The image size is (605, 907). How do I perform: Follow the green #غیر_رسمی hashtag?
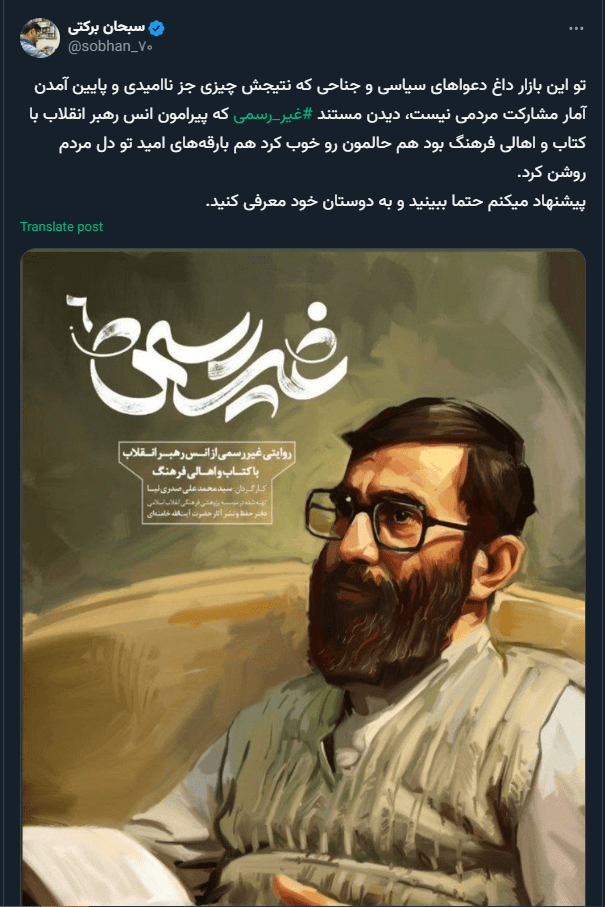[273, 115]
